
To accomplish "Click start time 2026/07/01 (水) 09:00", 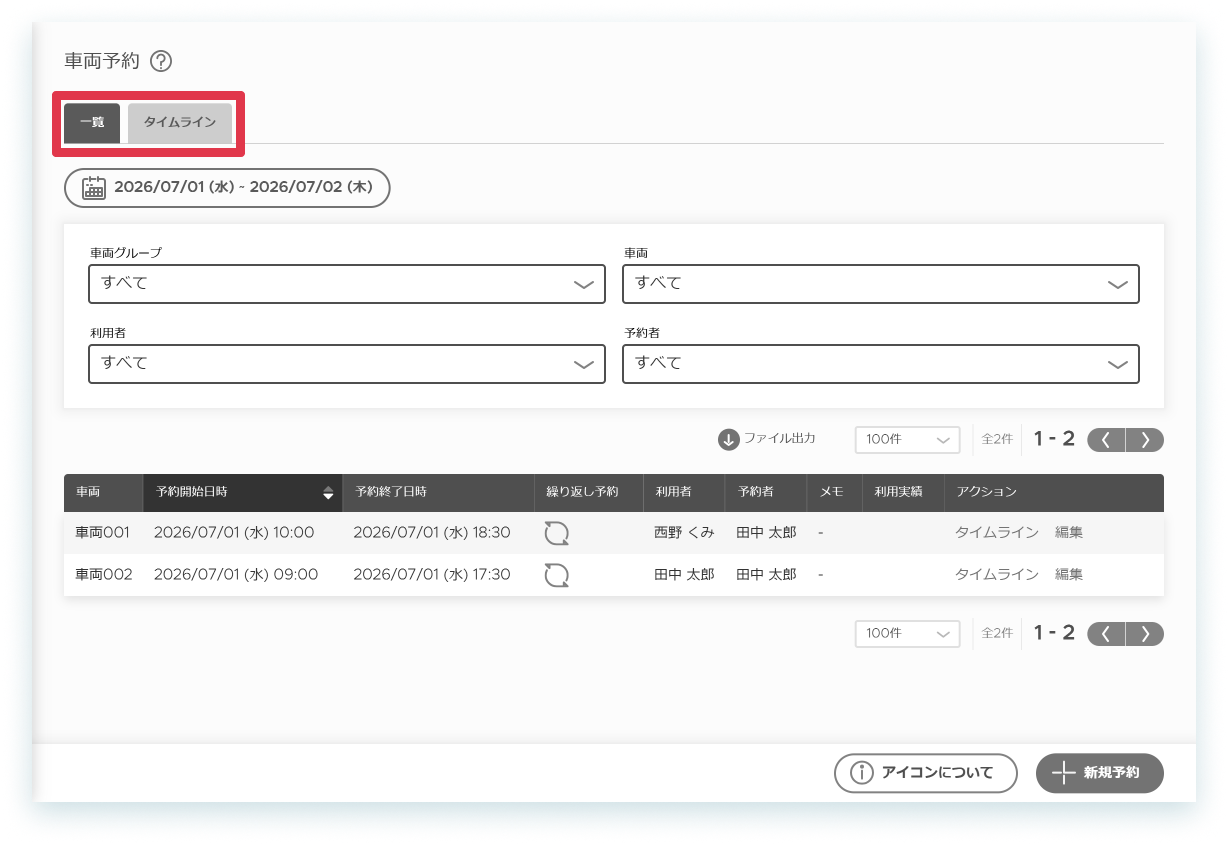I will pos(236,575).
